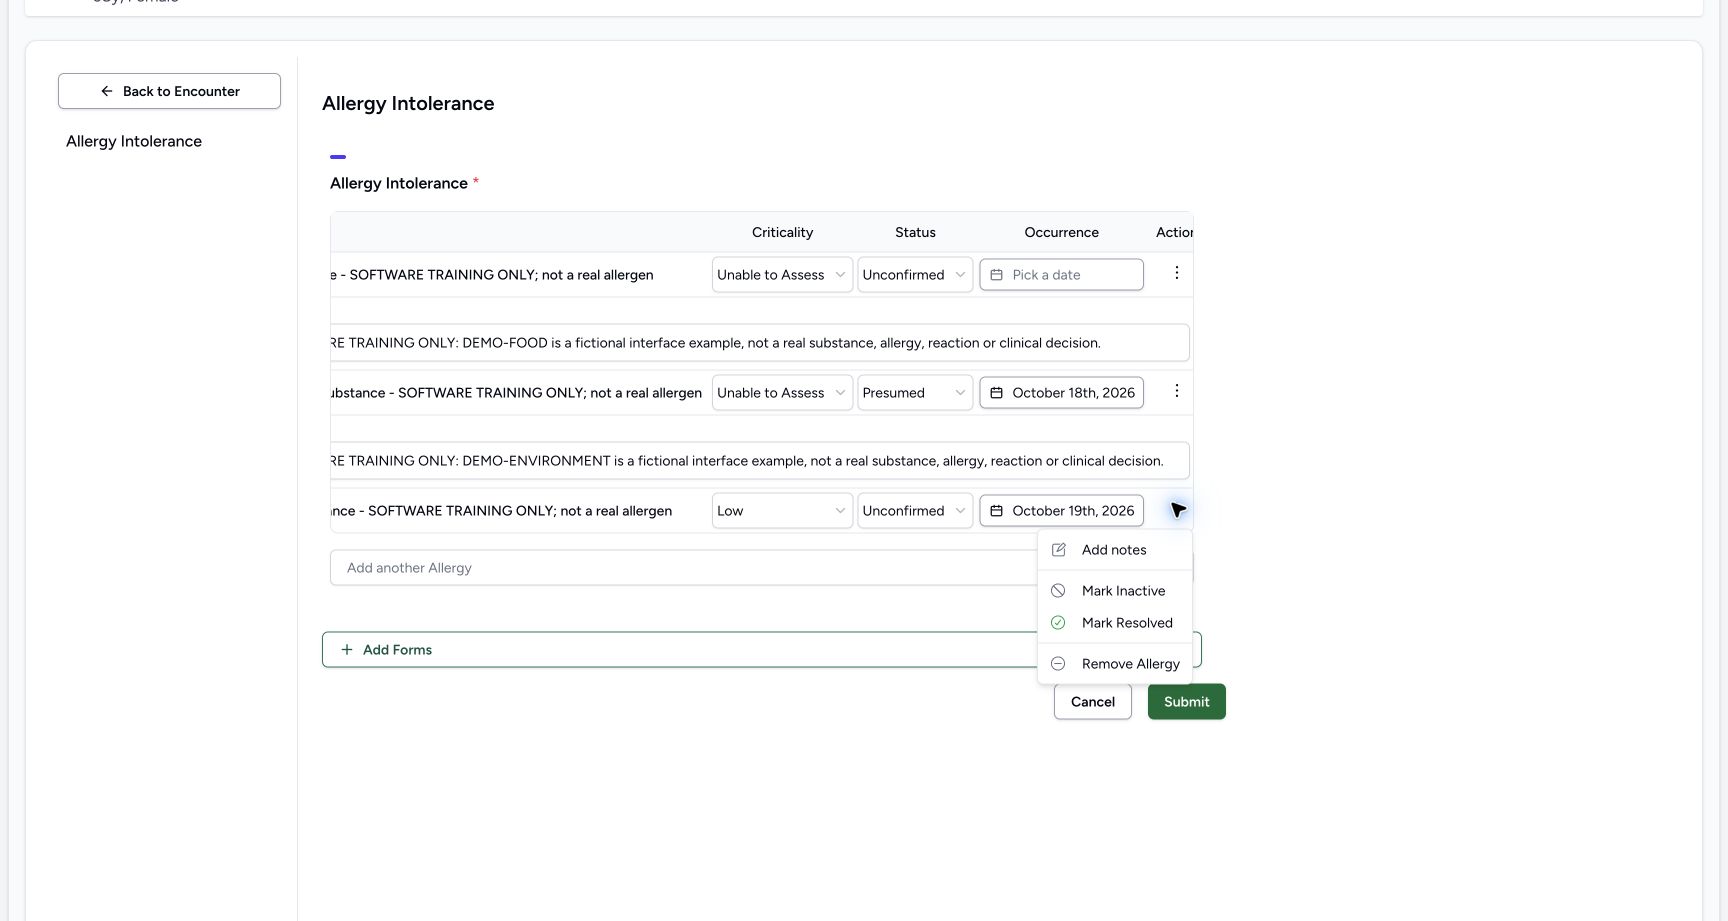The height and width of the screenshot is (921, 1728).
Task: Click the plus icon in Add Forms
Action: [x=347, y=650]
